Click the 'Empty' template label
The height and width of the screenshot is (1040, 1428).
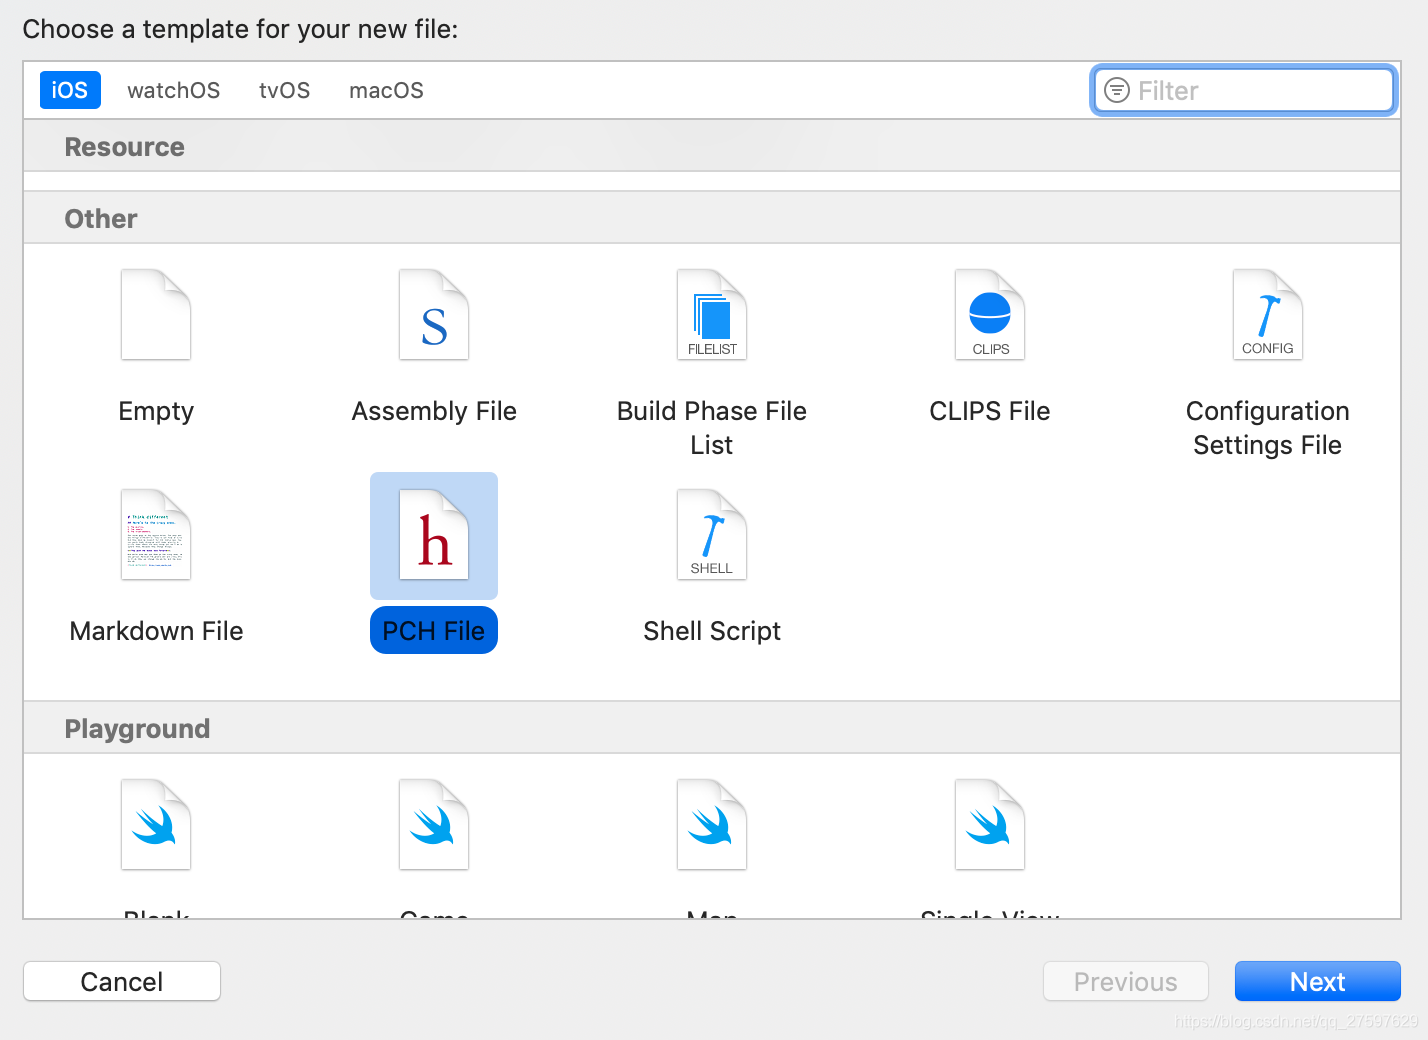click(156, 411)
